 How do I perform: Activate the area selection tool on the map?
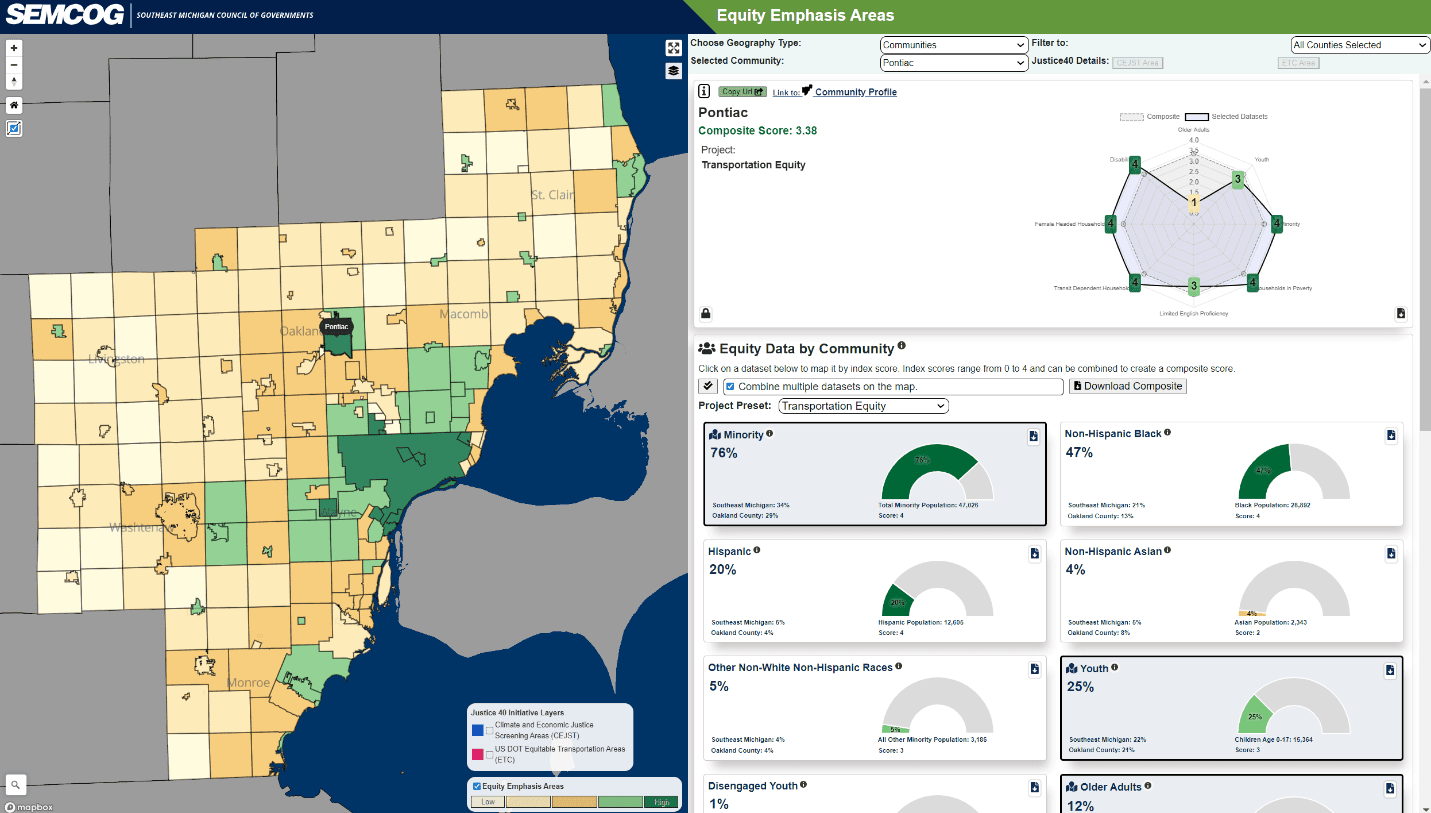(x=13, y=128)
